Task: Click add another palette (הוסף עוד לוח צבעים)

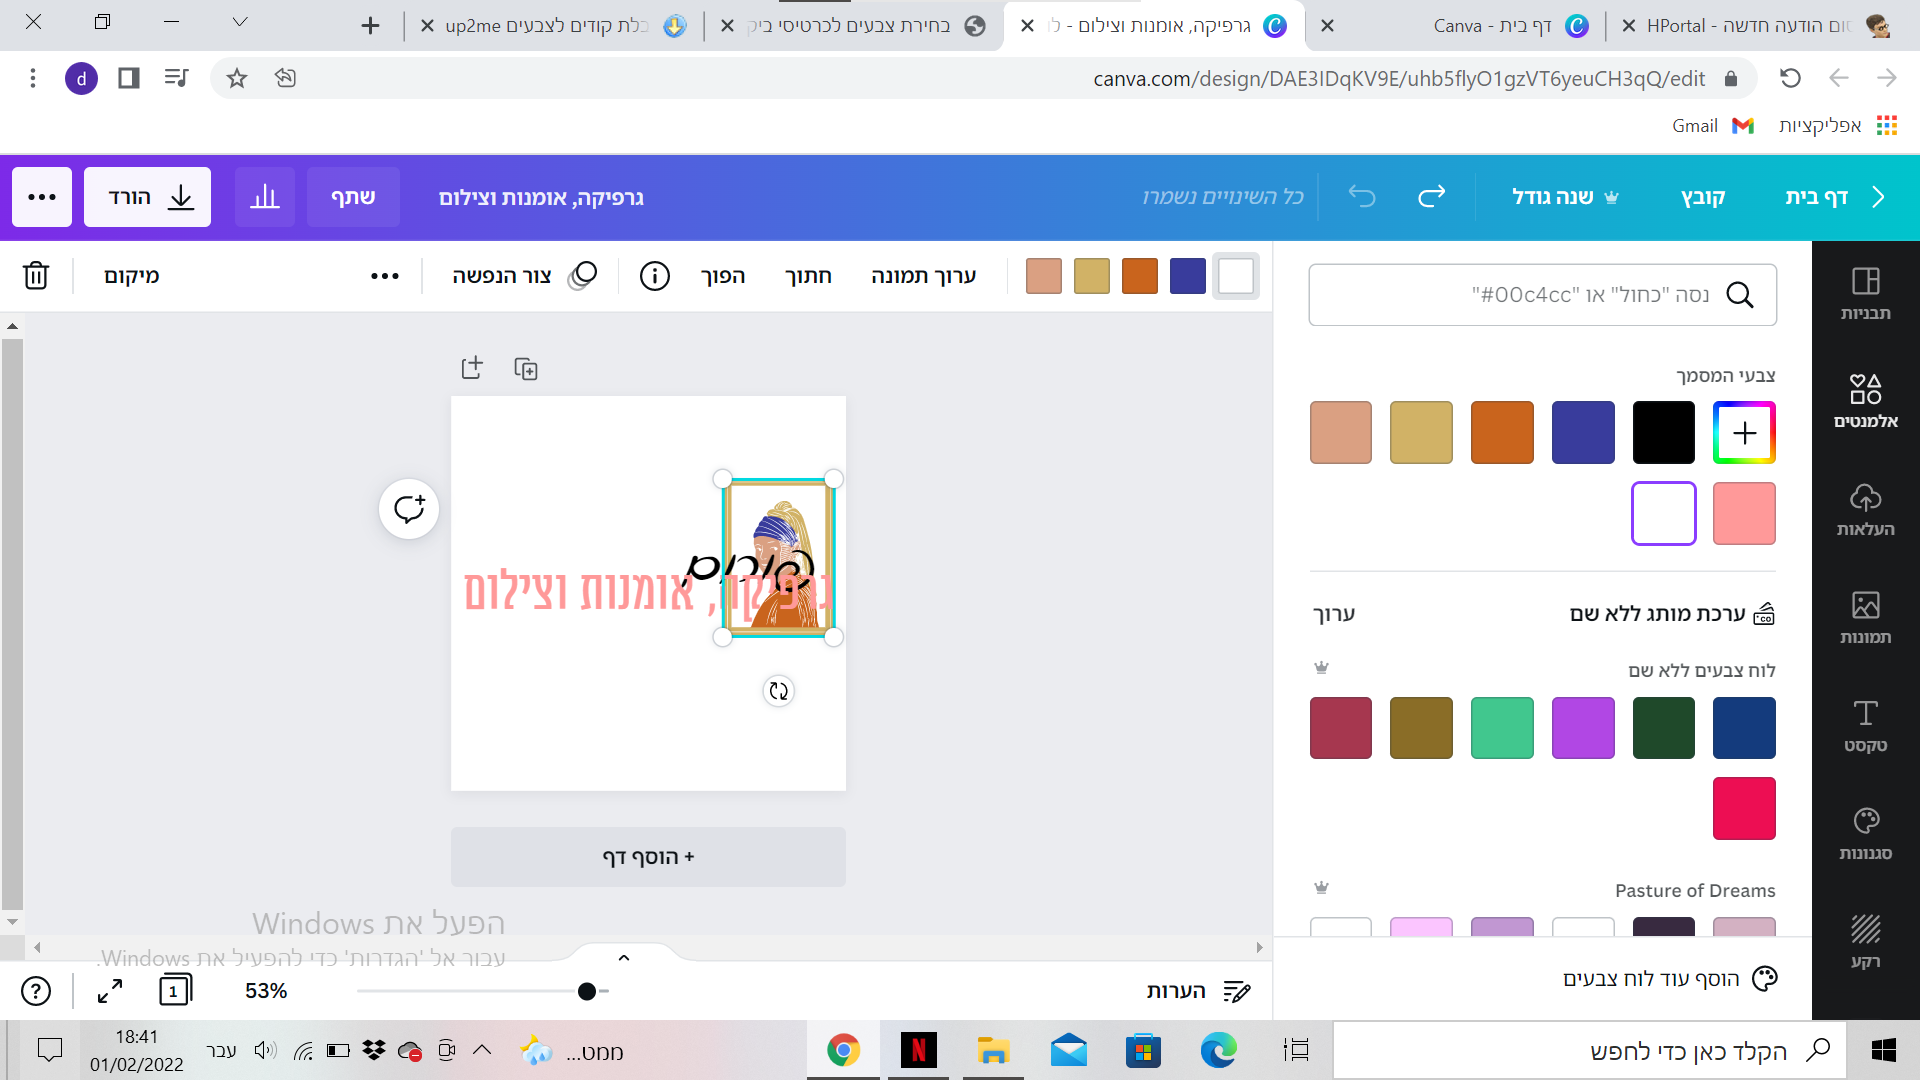Action: (1670, 979)
